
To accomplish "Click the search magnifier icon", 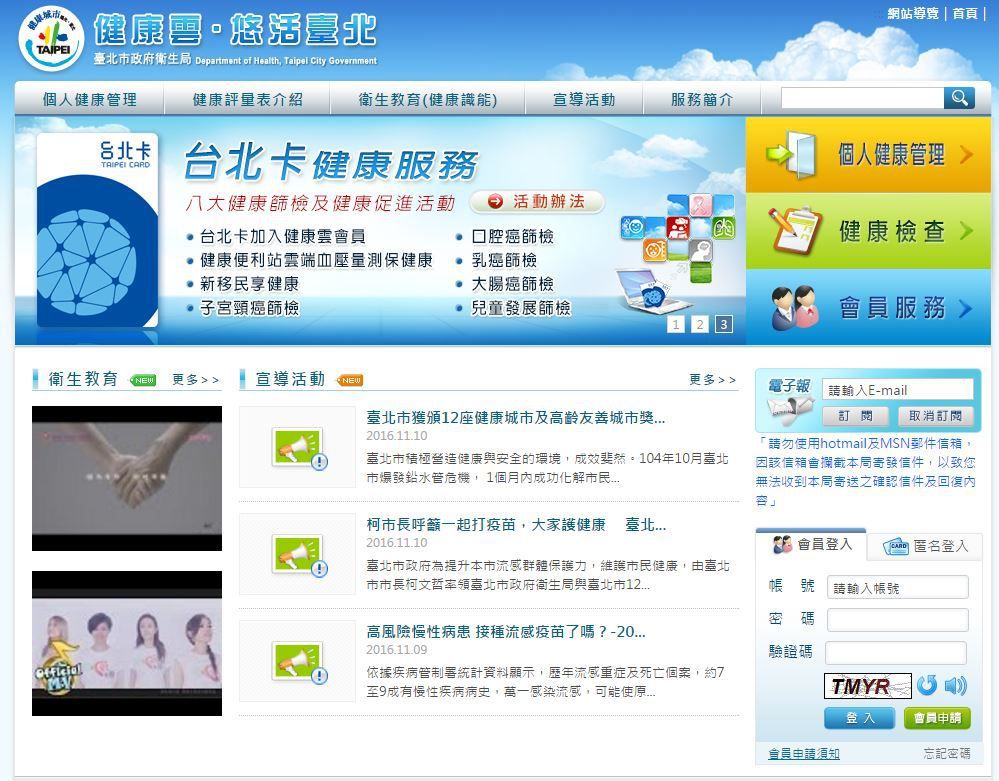I will 959,98.
